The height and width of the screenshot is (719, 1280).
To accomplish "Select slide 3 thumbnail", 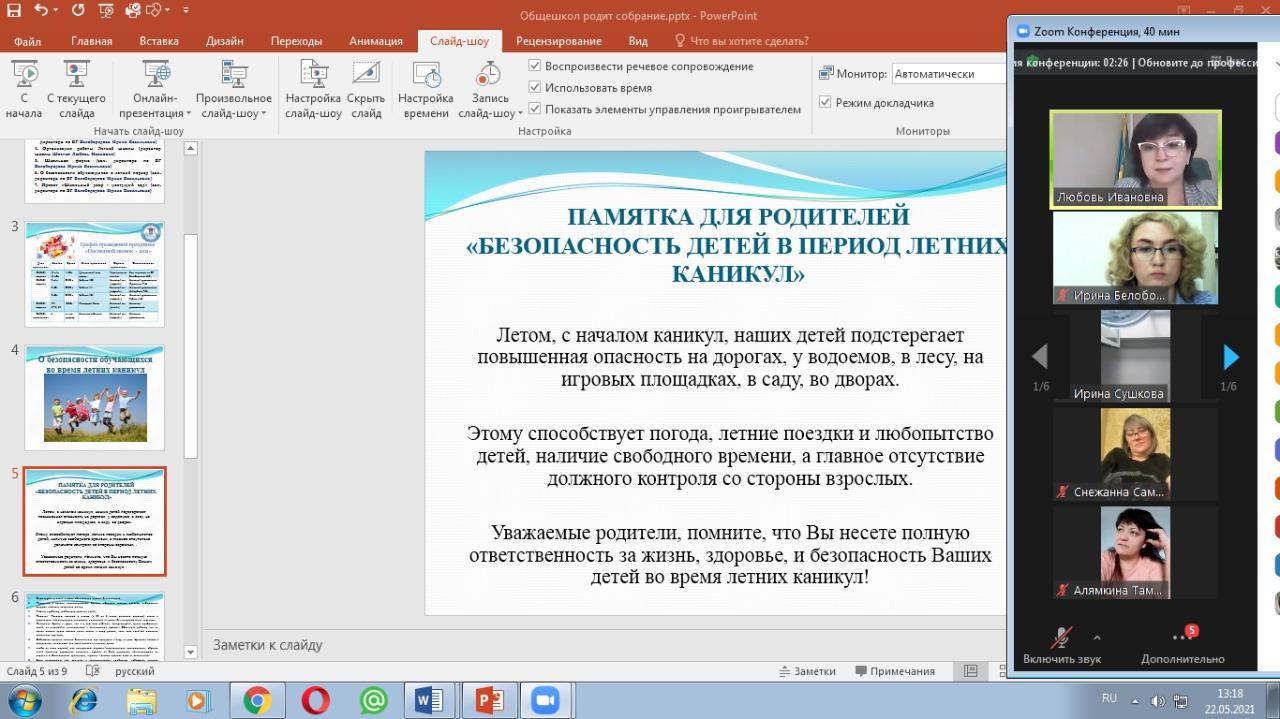I will coord(95,273).
